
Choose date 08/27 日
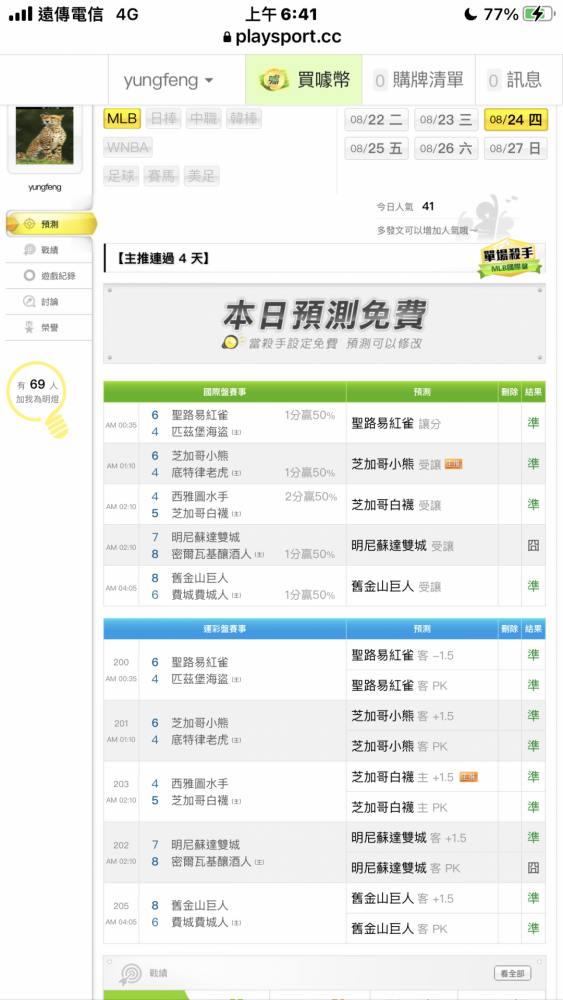coord(515,149)
